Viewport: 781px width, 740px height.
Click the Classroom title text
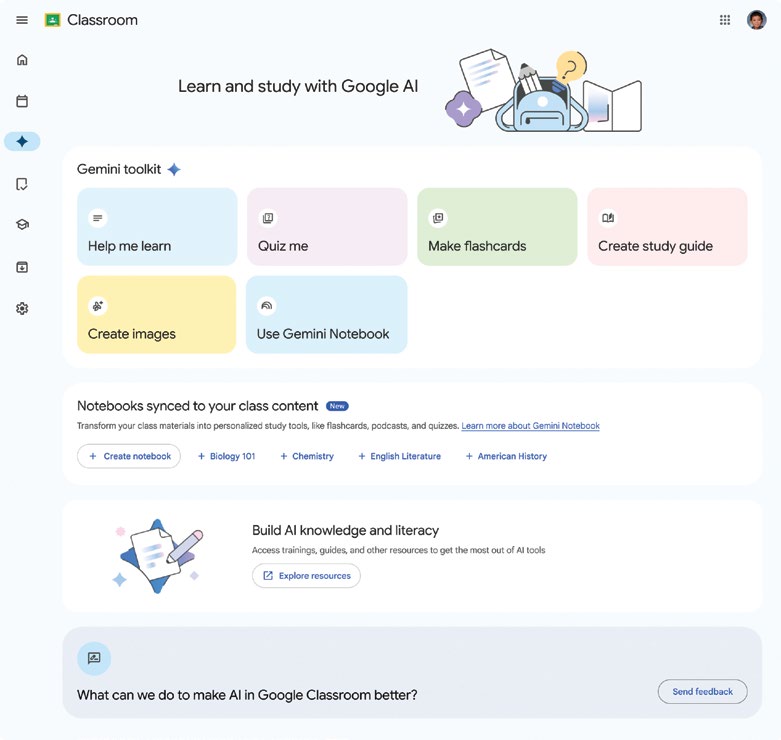click(102, 20)
